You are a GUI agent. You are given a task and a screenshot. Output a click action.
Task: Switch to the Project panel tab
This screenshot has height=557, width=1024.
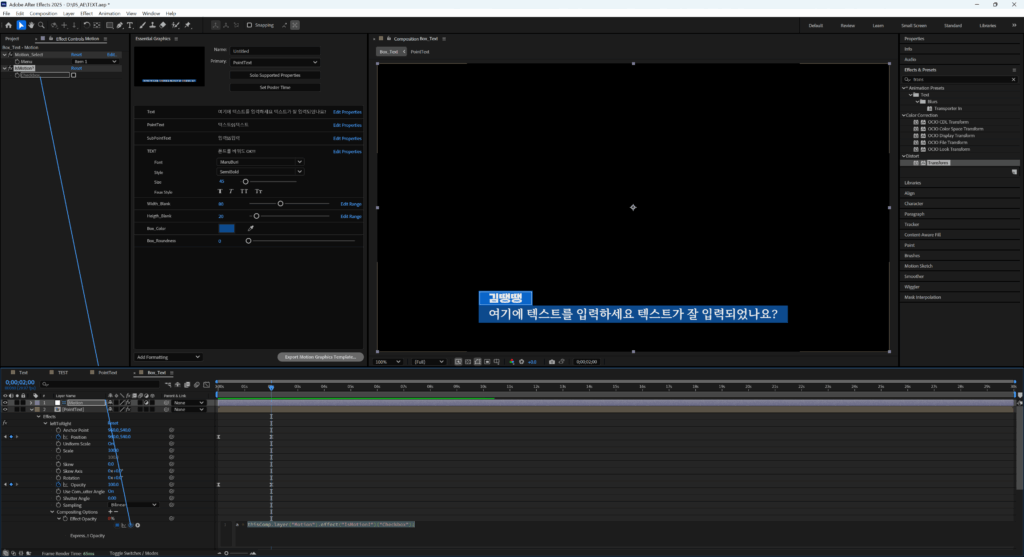coord(12,39)
